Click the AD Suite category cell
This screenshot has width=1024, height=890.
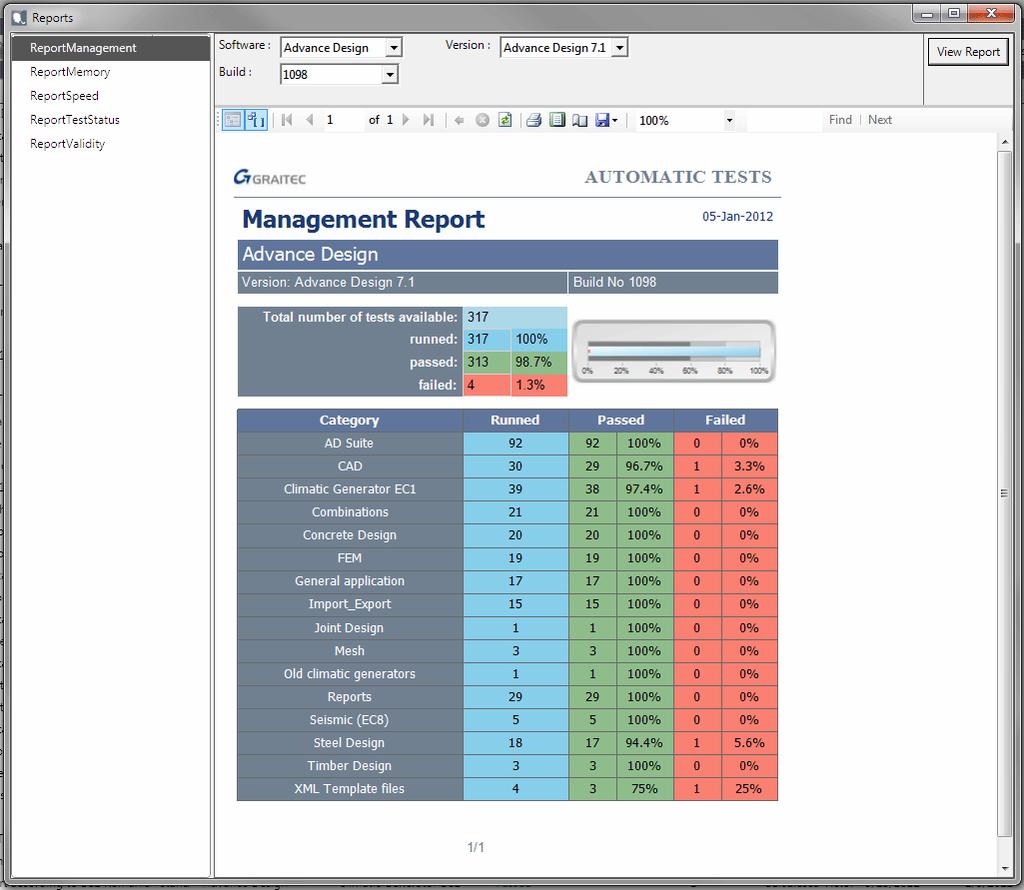[x=349, y=443]
